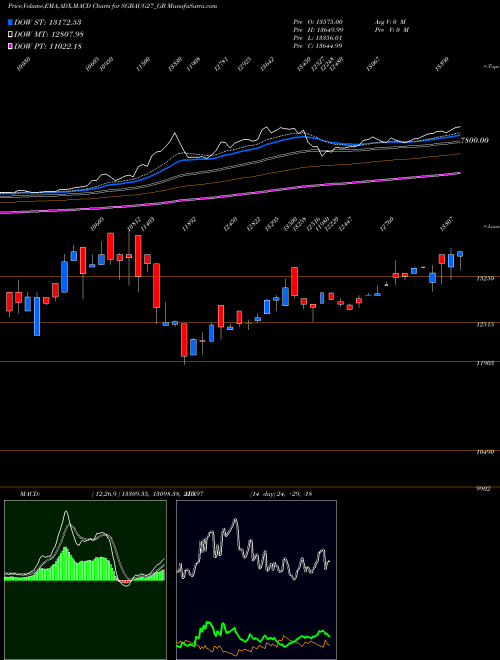Click the magenta DOW PT legend swatch

point(10,46)
